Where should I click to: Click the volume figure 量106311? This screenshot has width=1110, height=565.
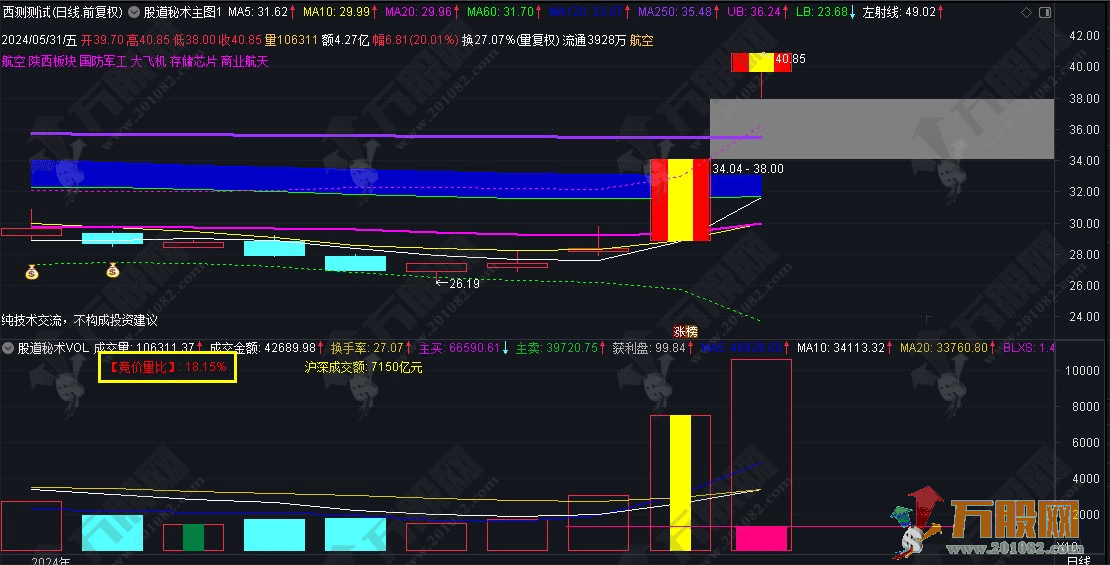coord(292,40)
